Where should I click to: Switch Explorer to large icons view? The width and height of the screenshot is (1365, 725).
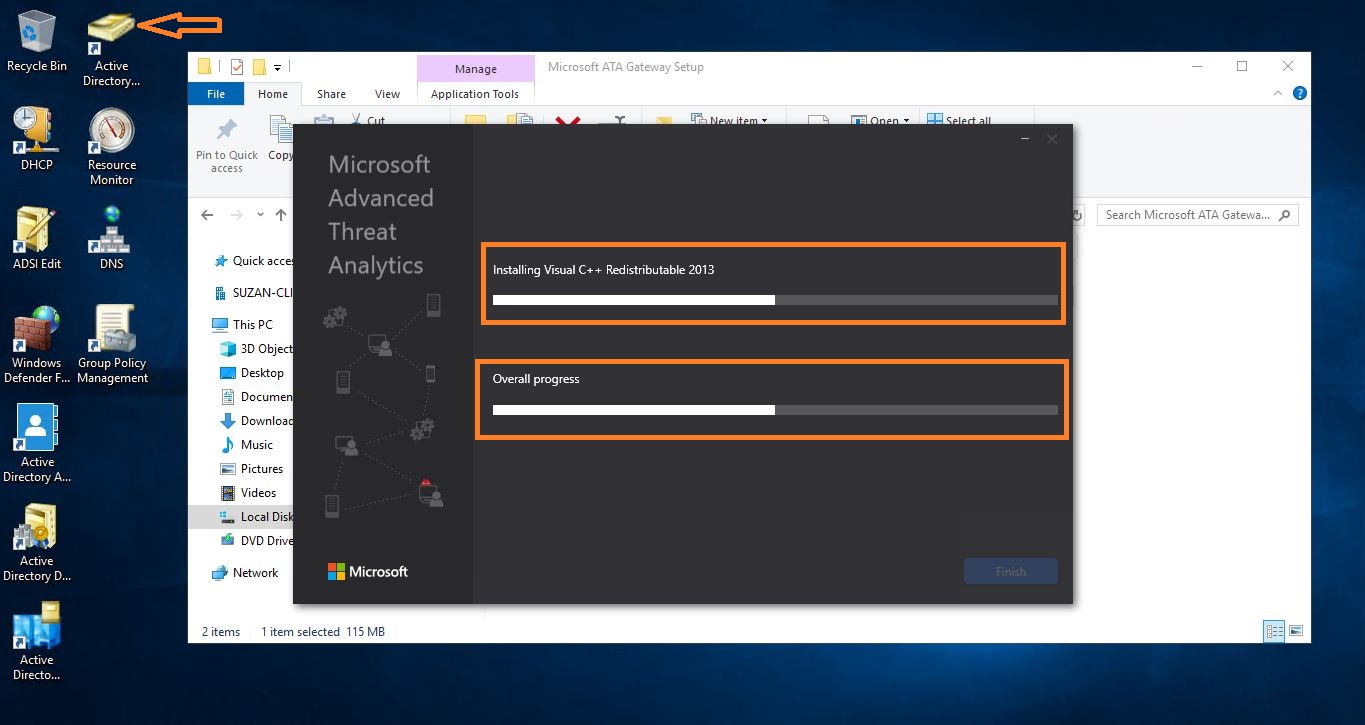coord(1296,631)
